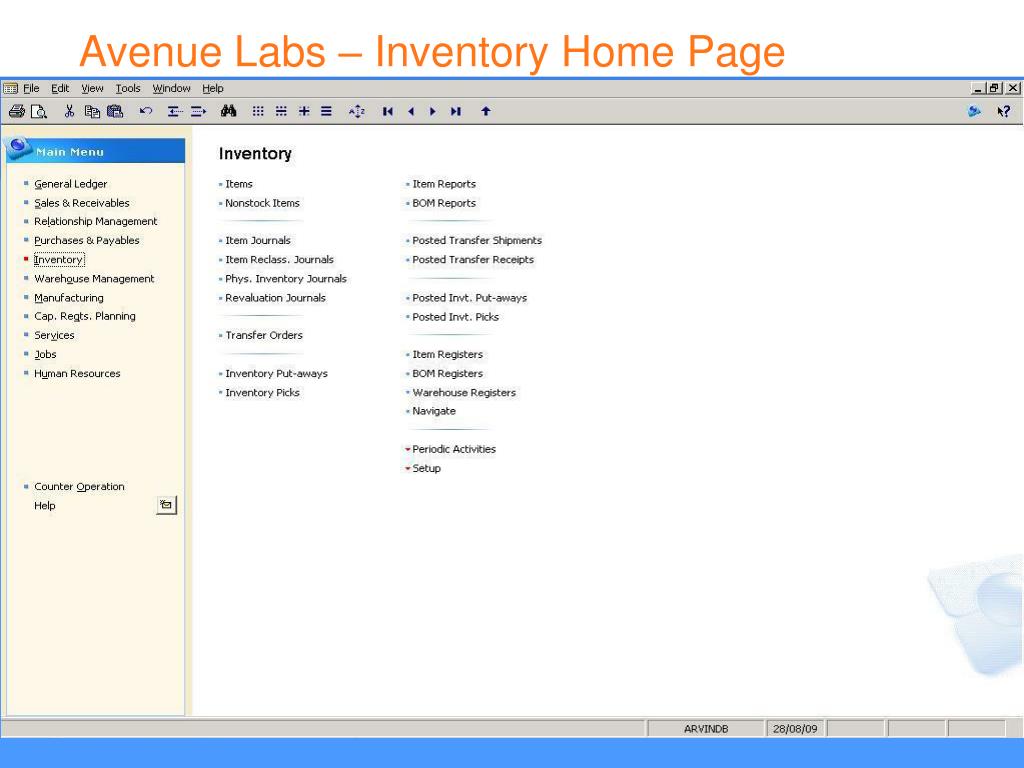Screen dimensions: 1024x768
Task: Click the What's This help cursor icon
Action: tap(1004, 112)
